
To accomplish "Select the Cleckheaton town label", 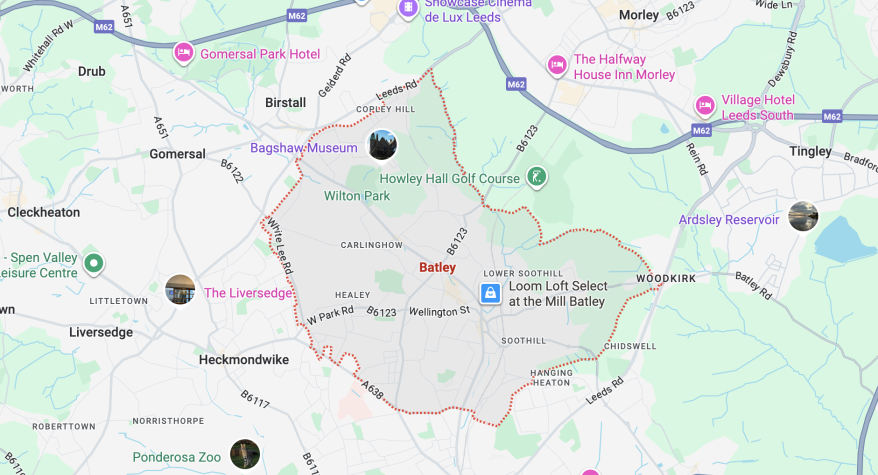I will 44,212.
